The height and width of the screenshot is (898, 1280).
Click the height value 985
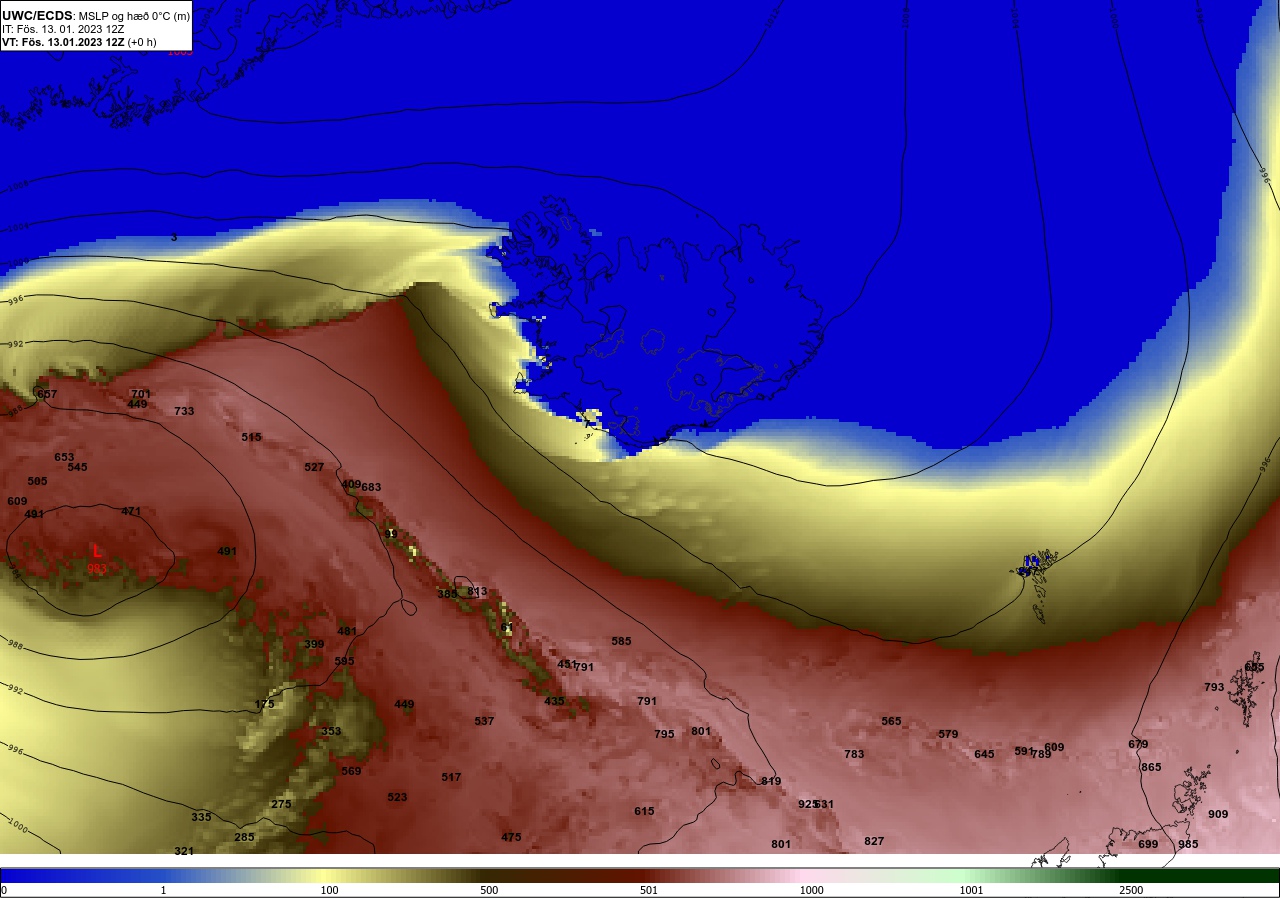click(1188, 844)
